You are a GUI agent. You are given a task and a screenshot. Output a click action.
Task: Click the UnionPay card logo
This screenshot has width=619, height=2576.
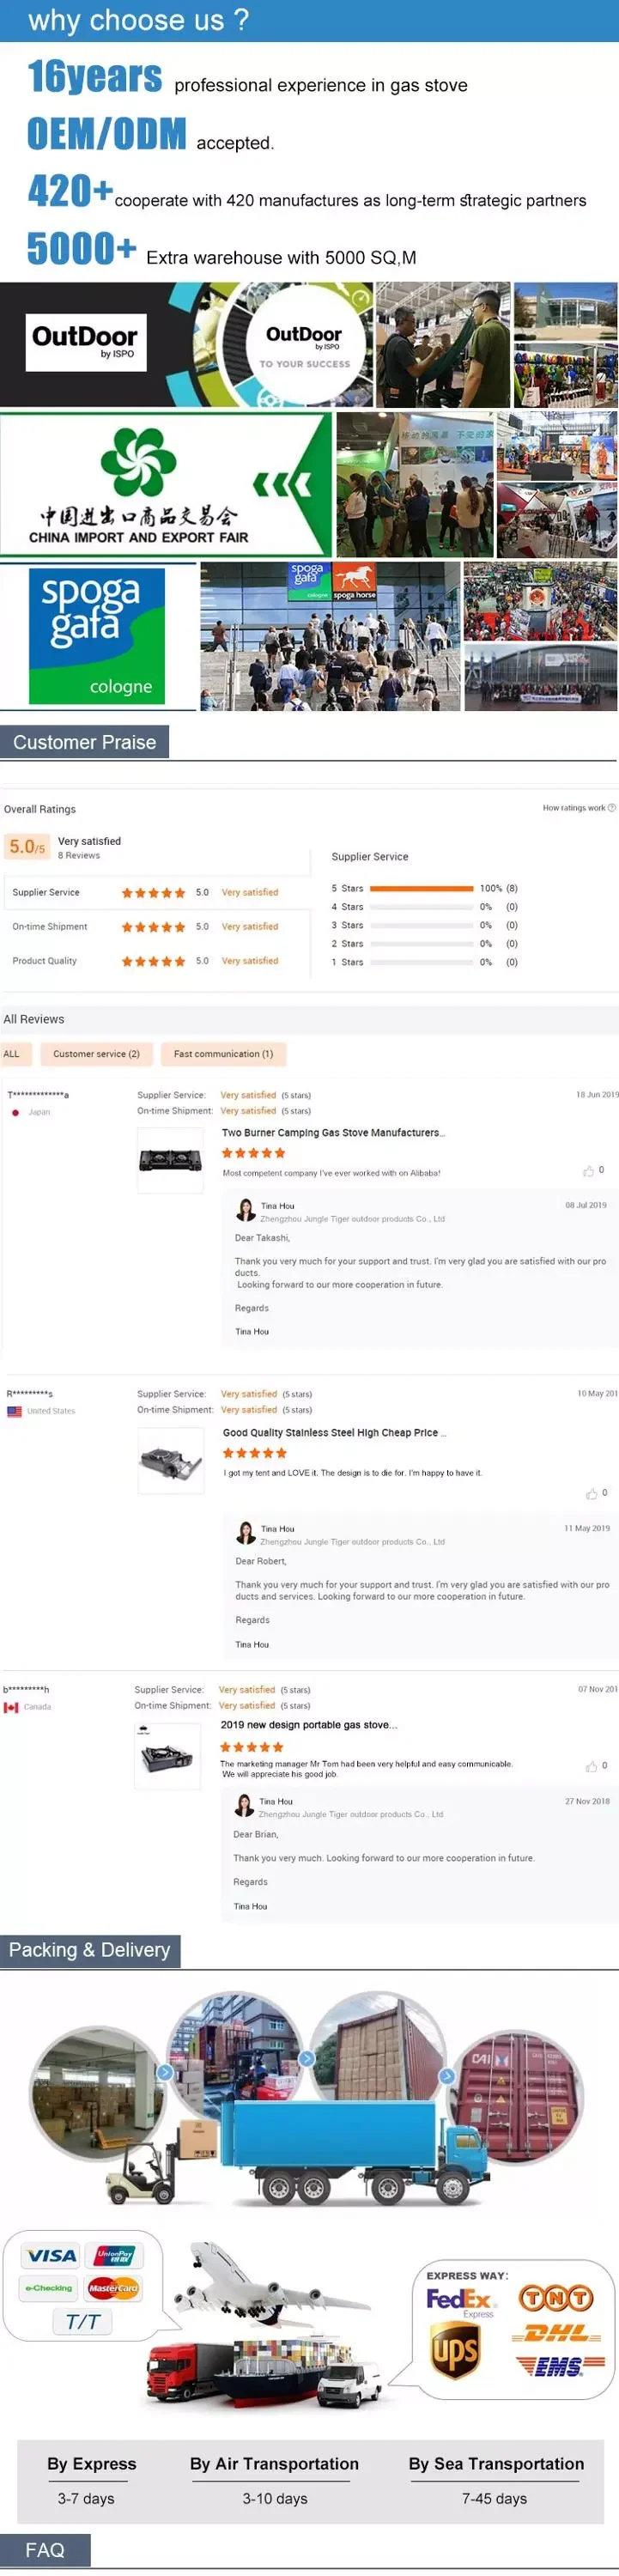coord(114,2256)
